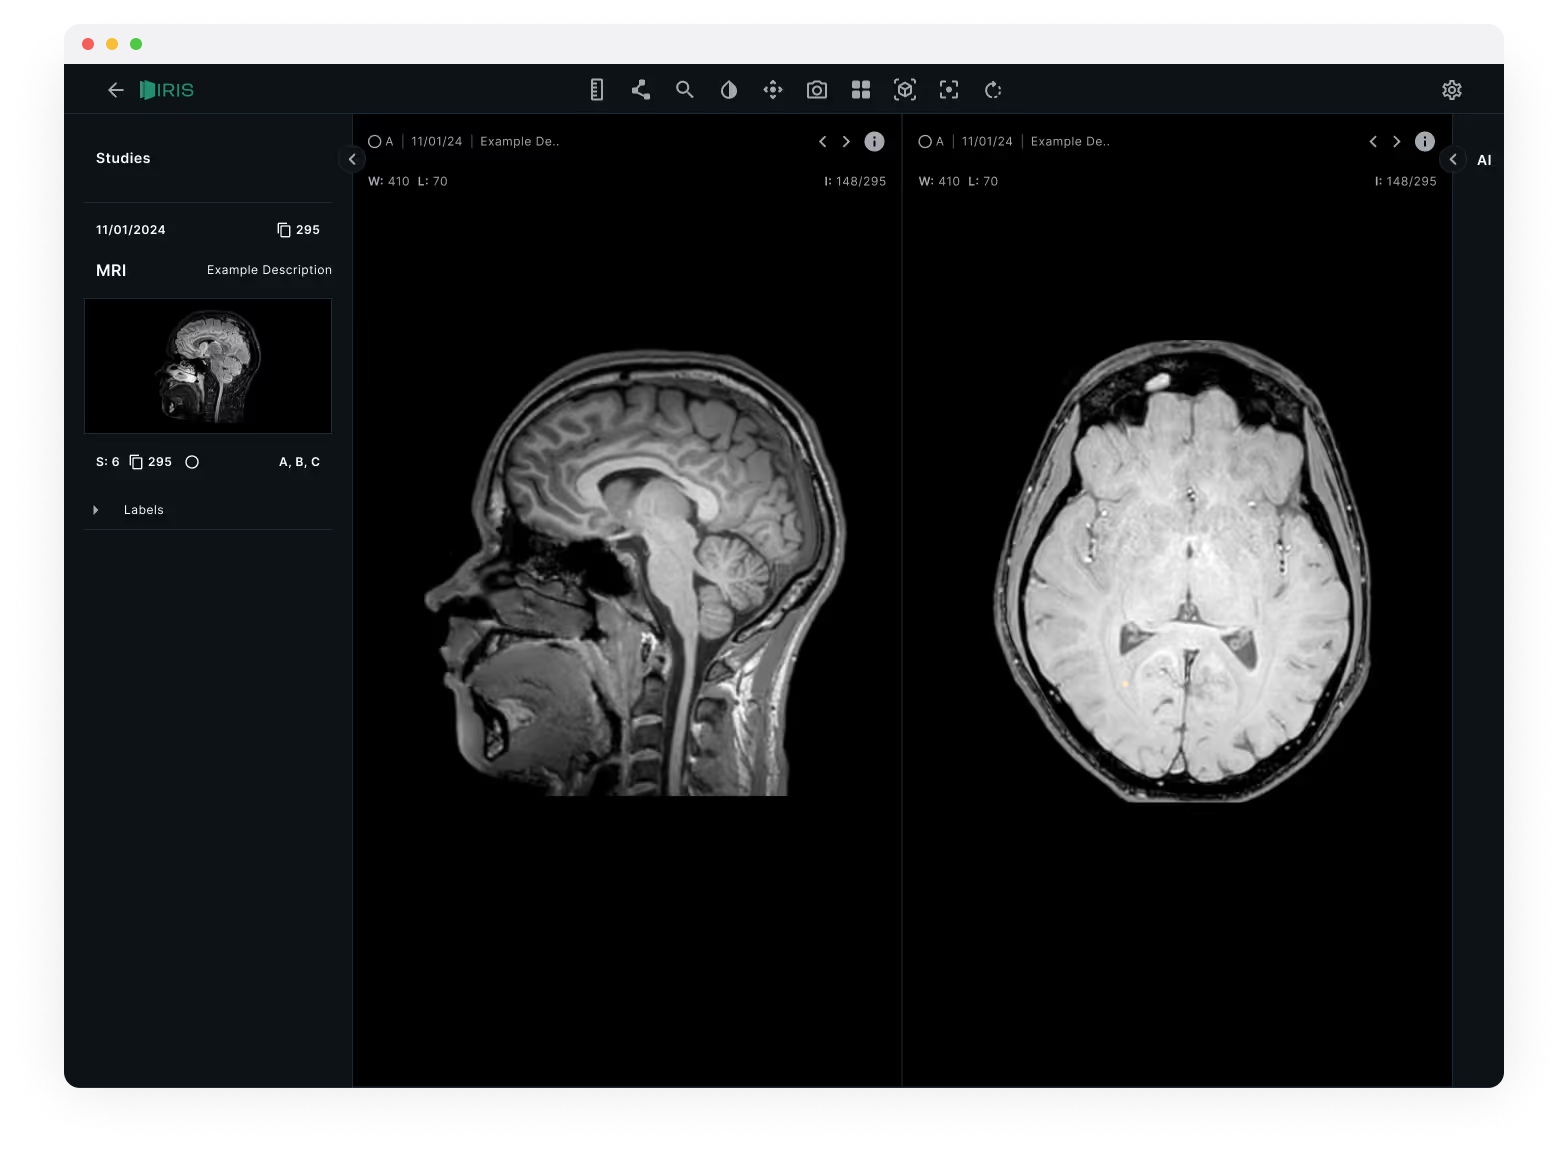Toggle the circle next to series count 295
Screen dimensions: 1568x1152
(x=192, y=462)
